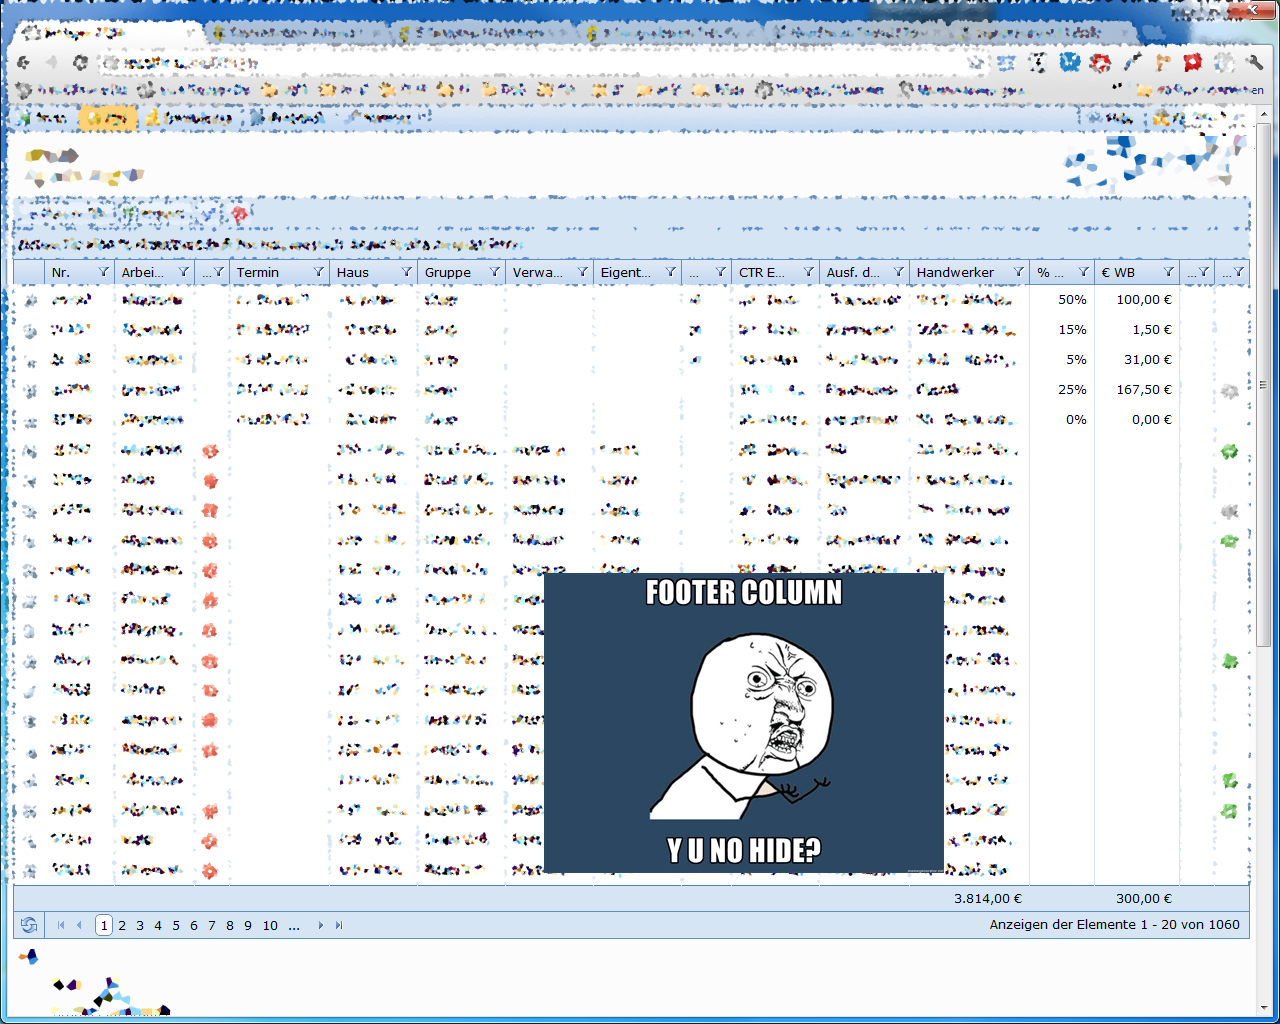Refresh the grid with the pager refresh icon
The width and height of the screenshot is (1280, 1024).
pos(29,925)
